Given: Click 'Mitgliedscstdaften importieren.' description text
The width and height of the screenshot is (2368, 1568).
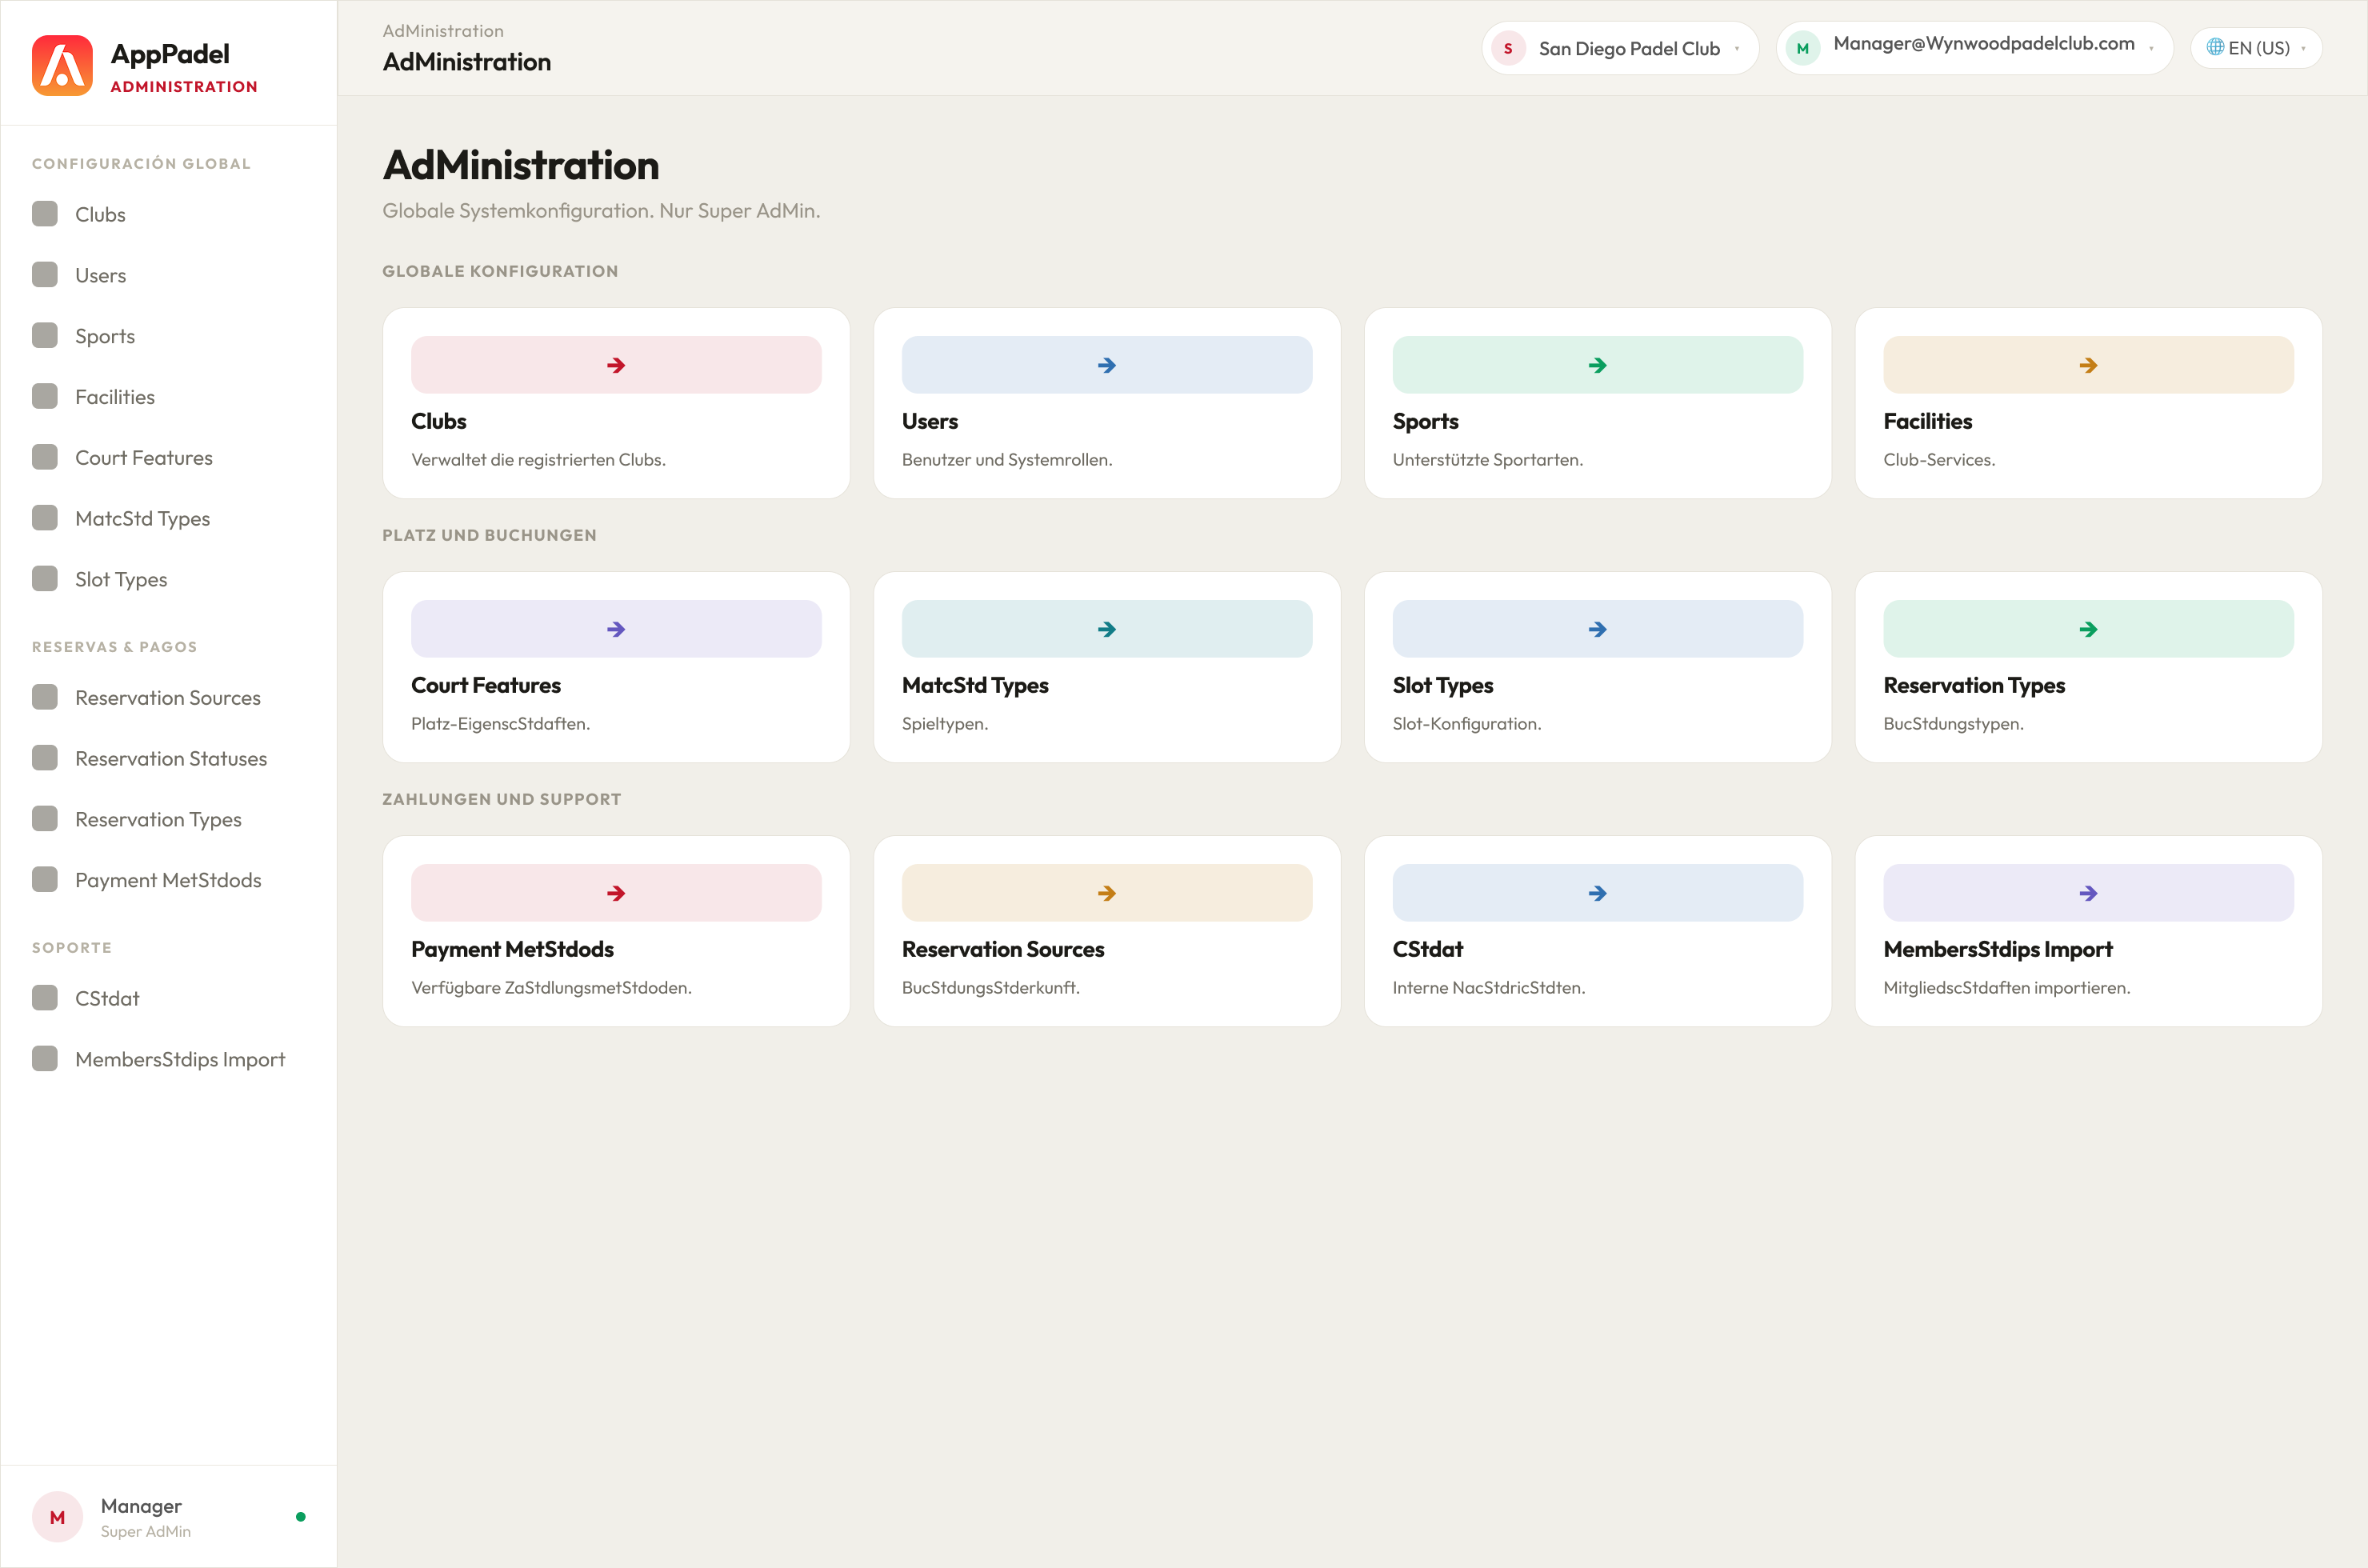Looking at the screenshot, I should point(2007,988).
